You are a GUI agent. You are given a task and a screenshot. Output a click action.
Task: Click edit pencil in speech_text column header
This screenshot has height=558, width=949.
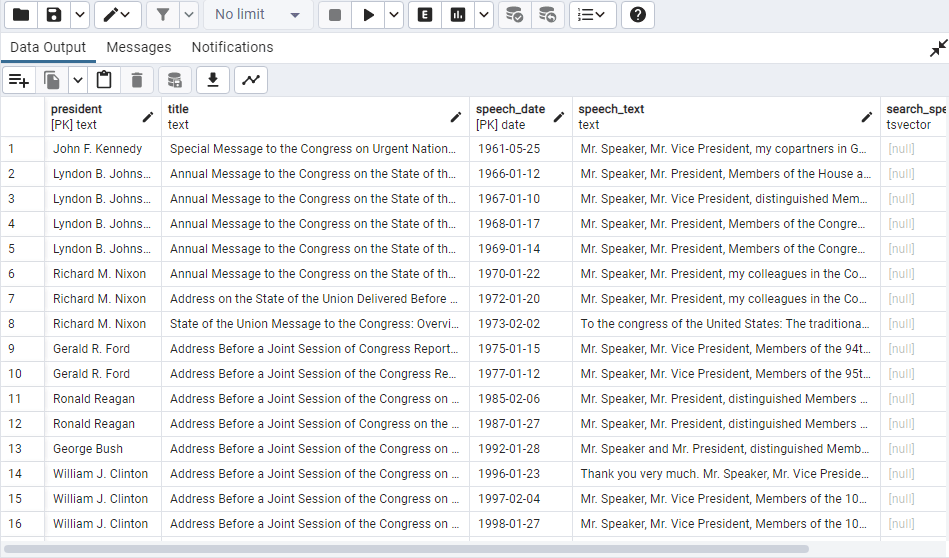(867, 117)
